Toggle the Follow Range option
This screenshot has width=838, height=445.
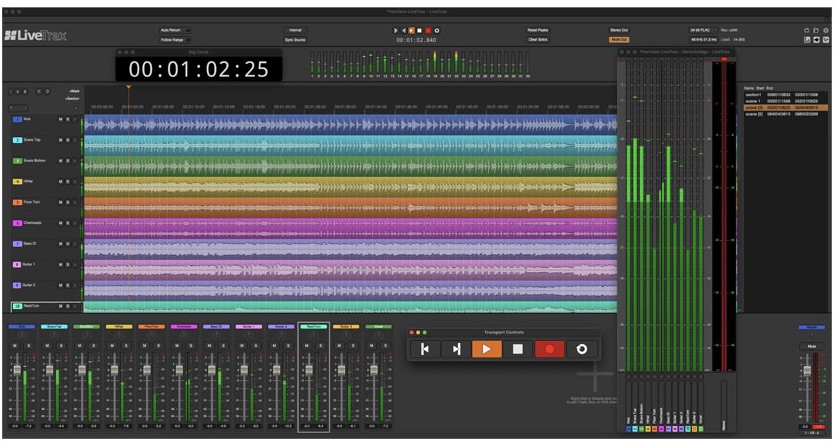click(174, 40)
